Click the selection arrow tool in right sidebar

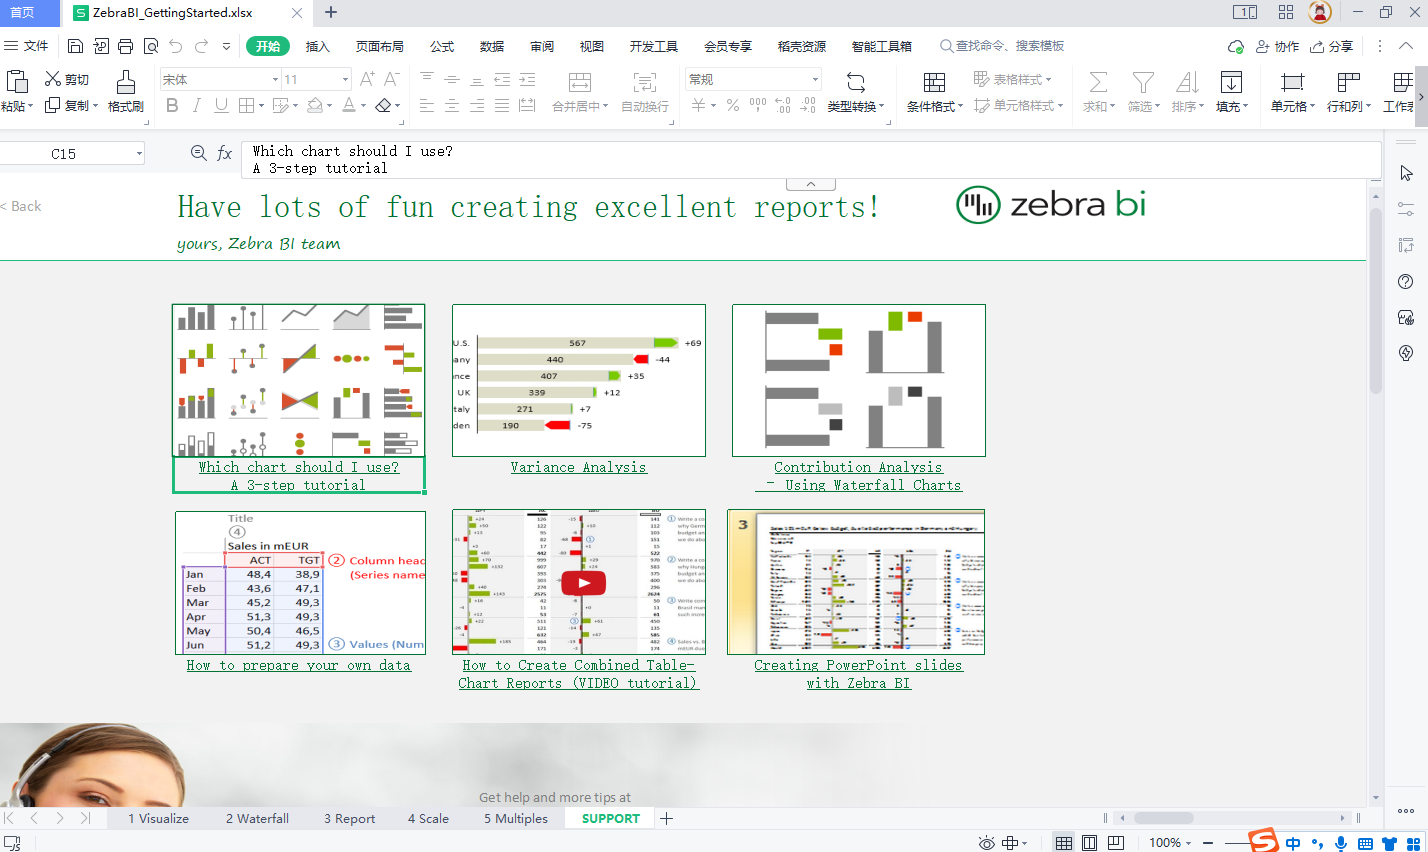coord(1406,173)
